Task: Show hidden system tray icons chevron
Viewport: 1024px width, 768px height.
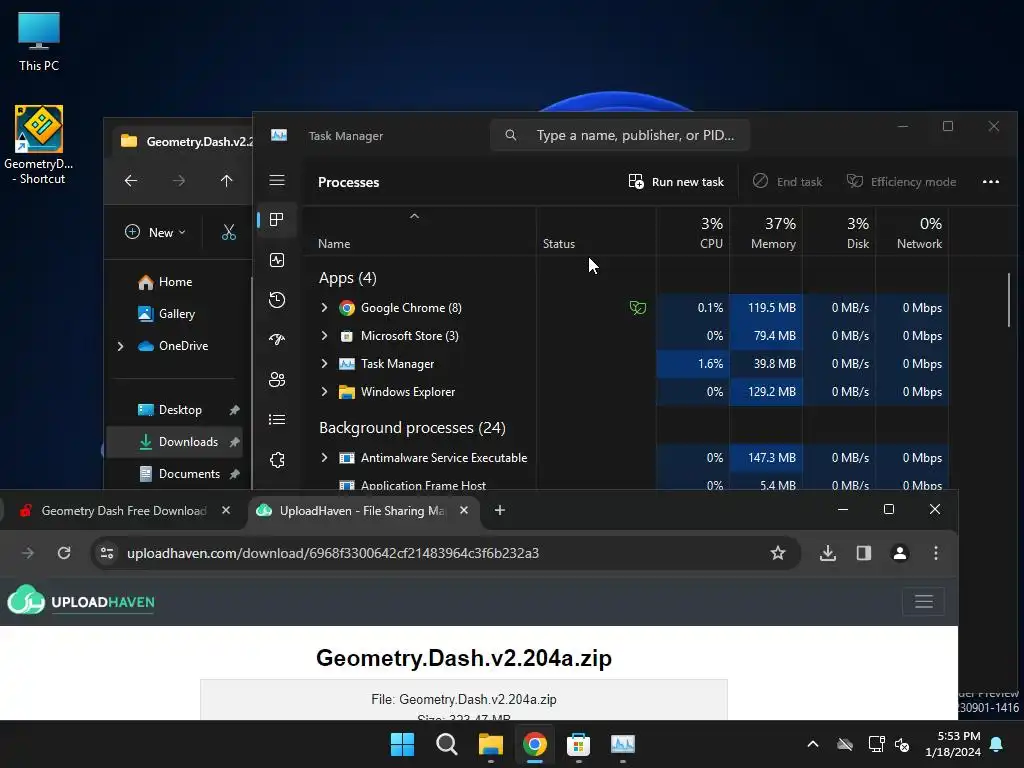Action: [812, 744]
